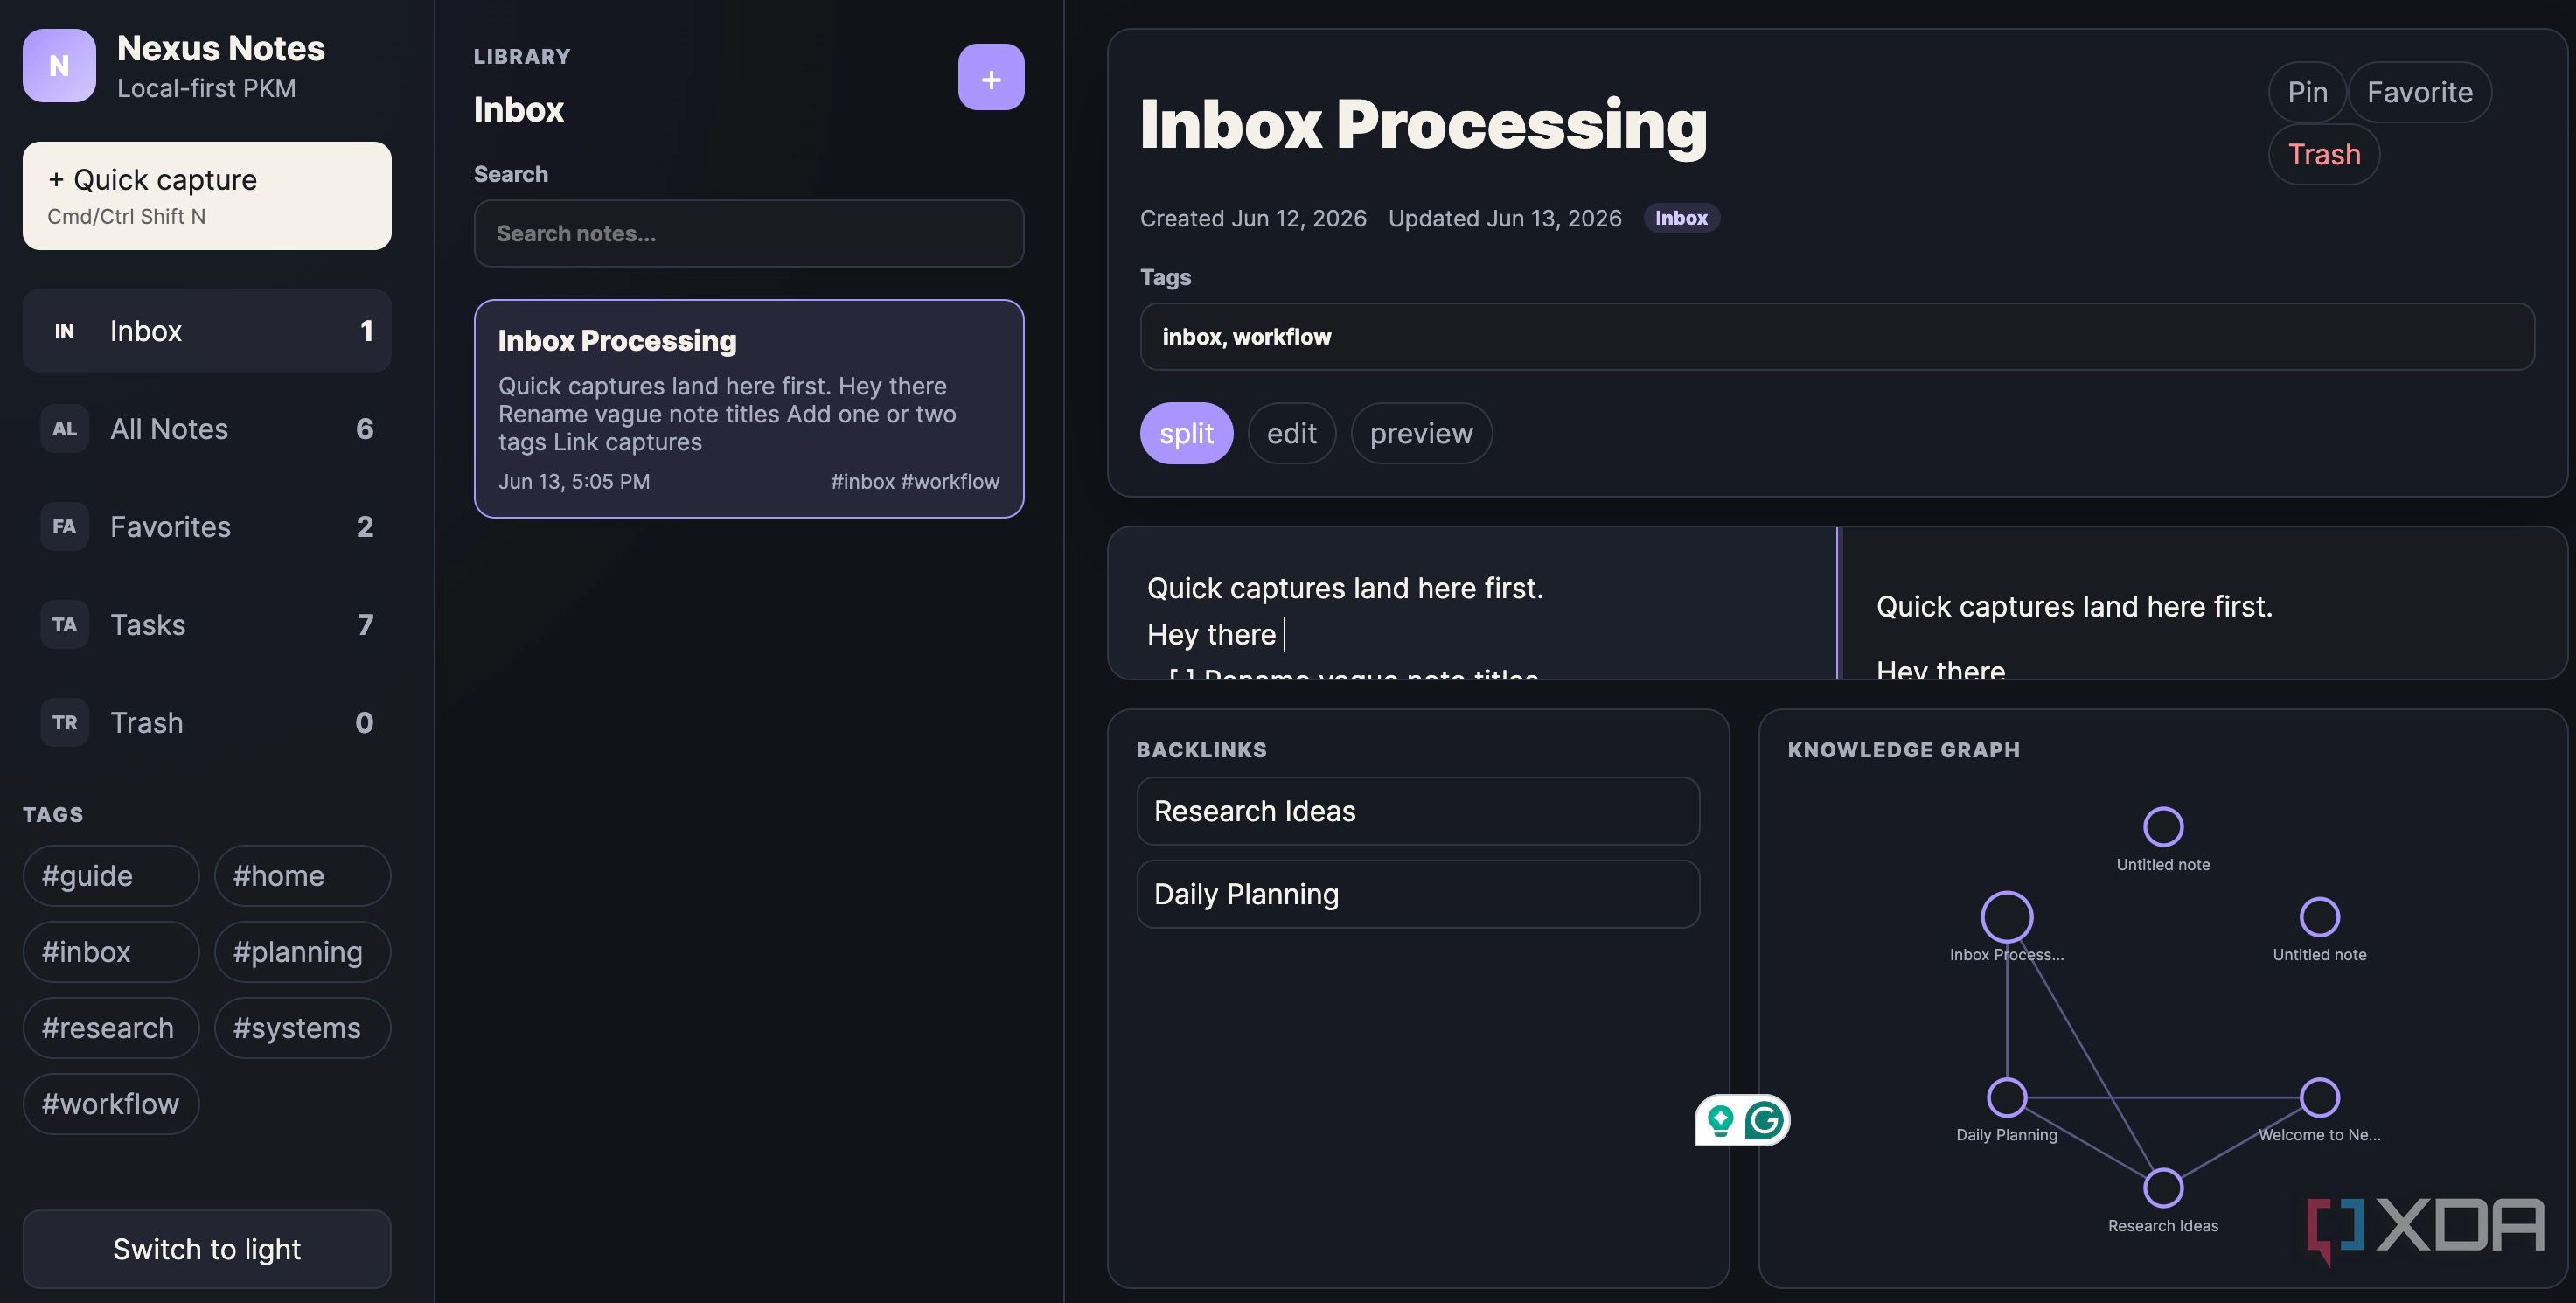Image resolution: width=2576 pixels, height=1303 pixels.
Task: Open the Favorites section
Action: click(207, 527)
